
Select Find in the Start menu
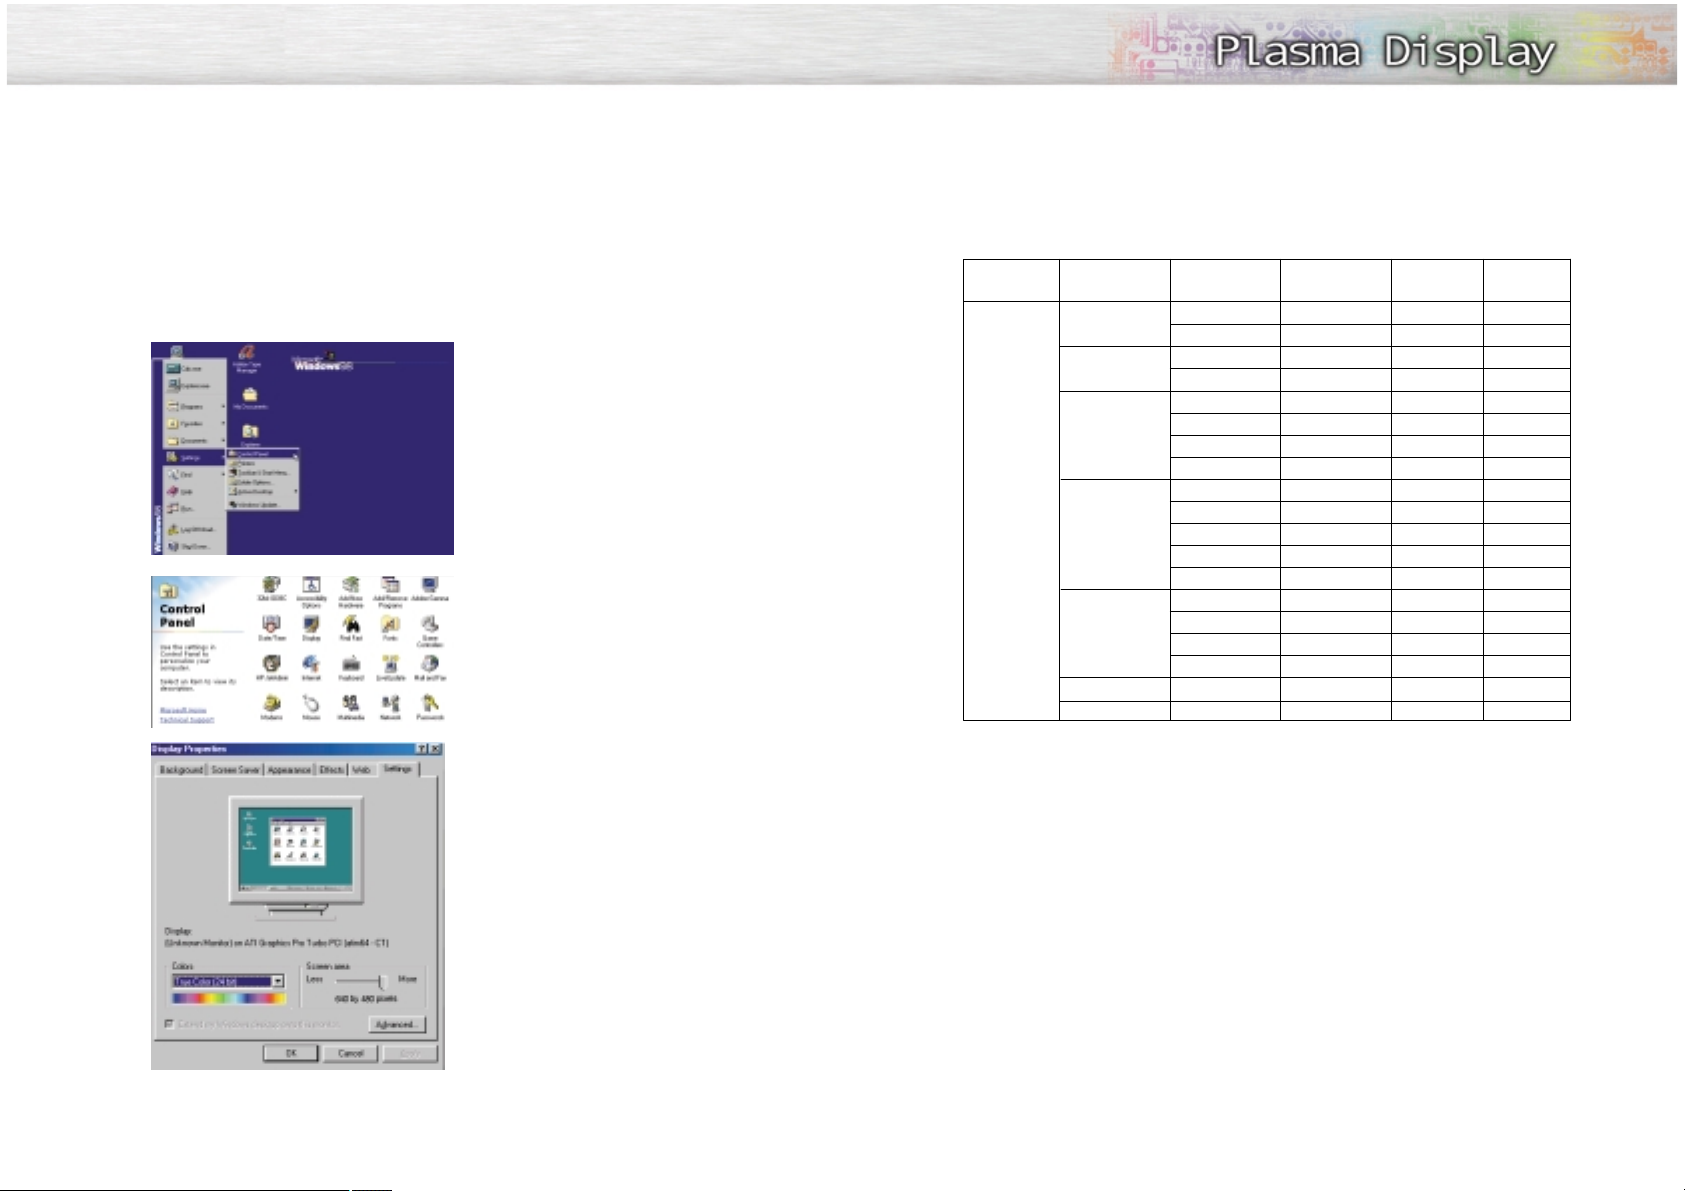195,474
